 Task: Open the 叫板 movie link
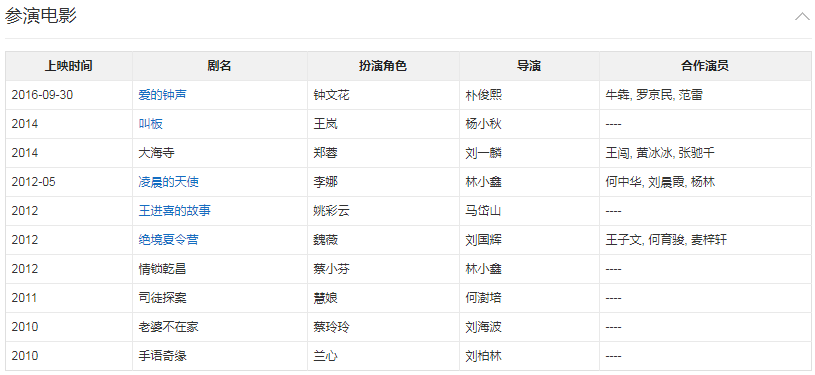tap(150, 124)
